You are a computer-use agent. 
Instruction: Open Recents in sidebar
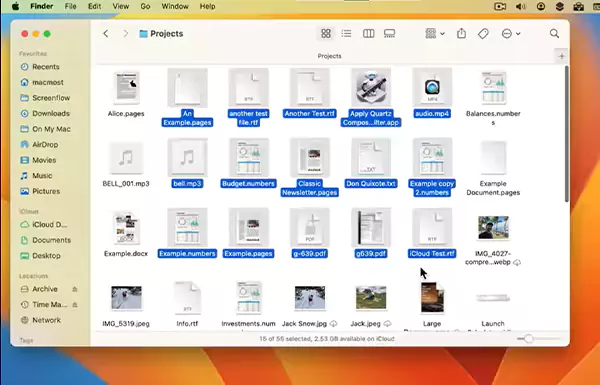click(x=46, y=67)
